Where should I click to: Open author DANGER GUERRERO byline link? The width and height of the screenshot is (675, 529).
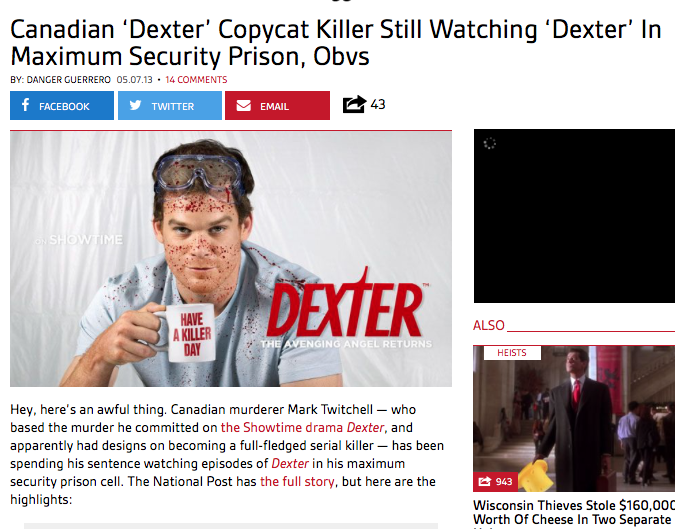point(68,80)
